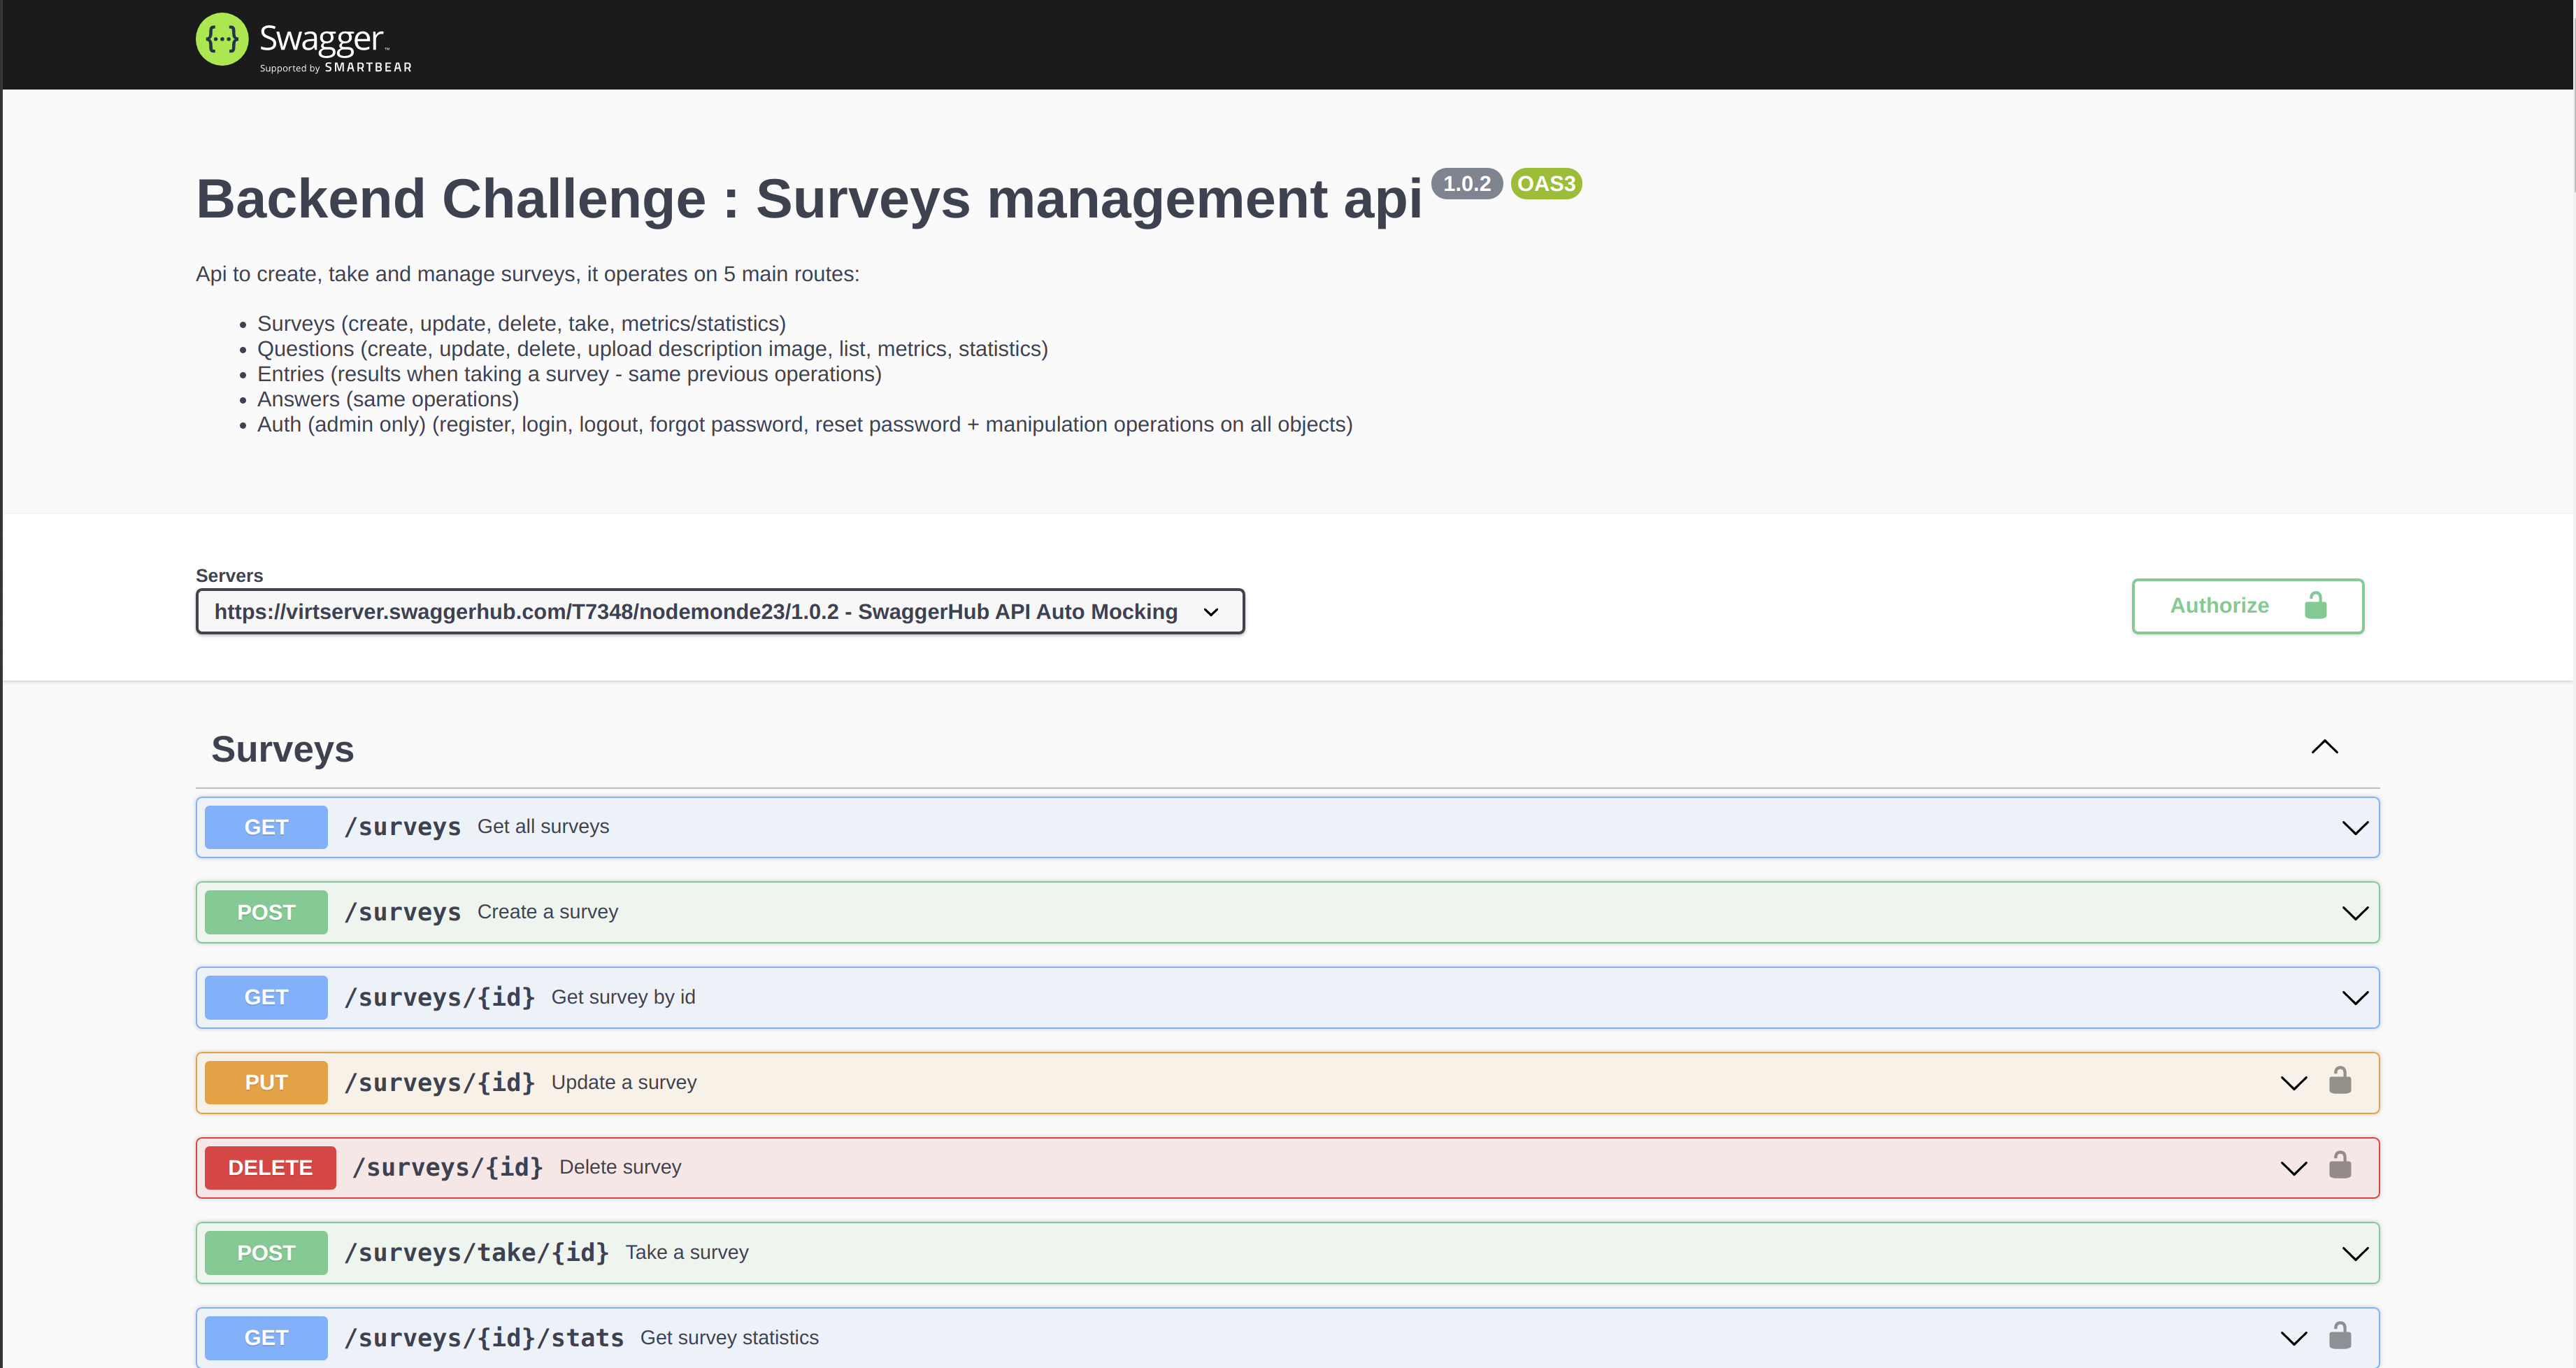This screenshot has width=2576, height=1368.
Task: Click the Surveys section heading
Action: pos(283,749)
